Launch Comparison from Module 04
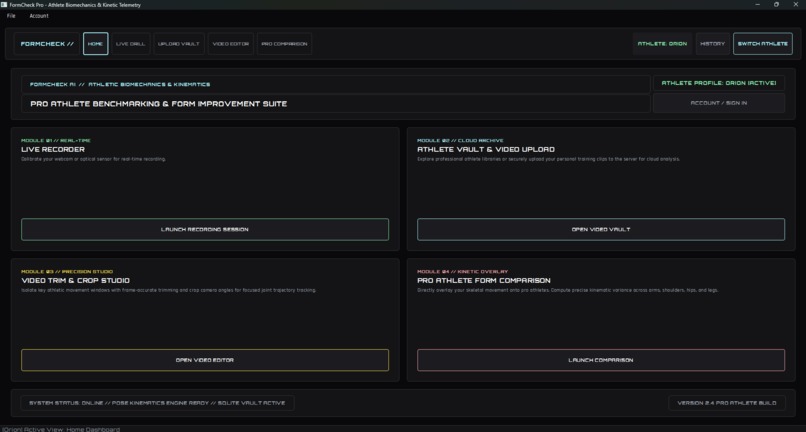Screen dimensions: 806x432 pos(601,360)
